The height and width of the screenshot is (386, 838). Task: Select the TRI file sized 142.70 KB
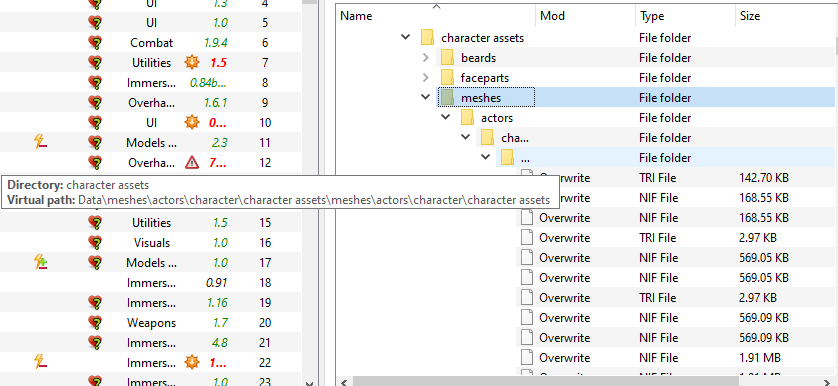point(676,177)
